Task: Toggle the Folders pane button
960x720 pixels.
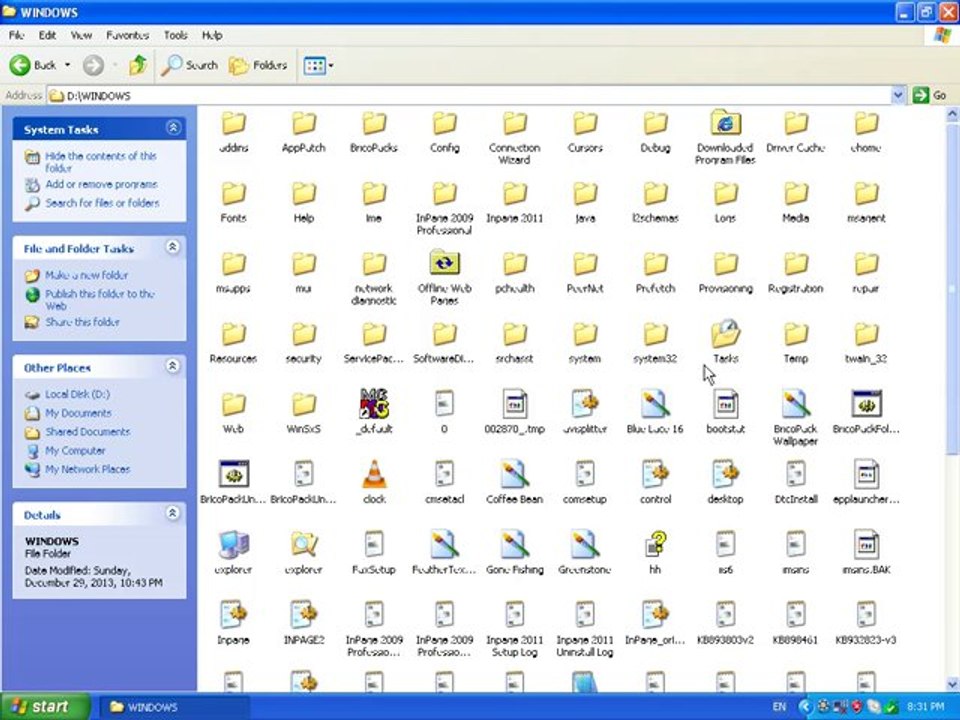Action: (258, 65)
